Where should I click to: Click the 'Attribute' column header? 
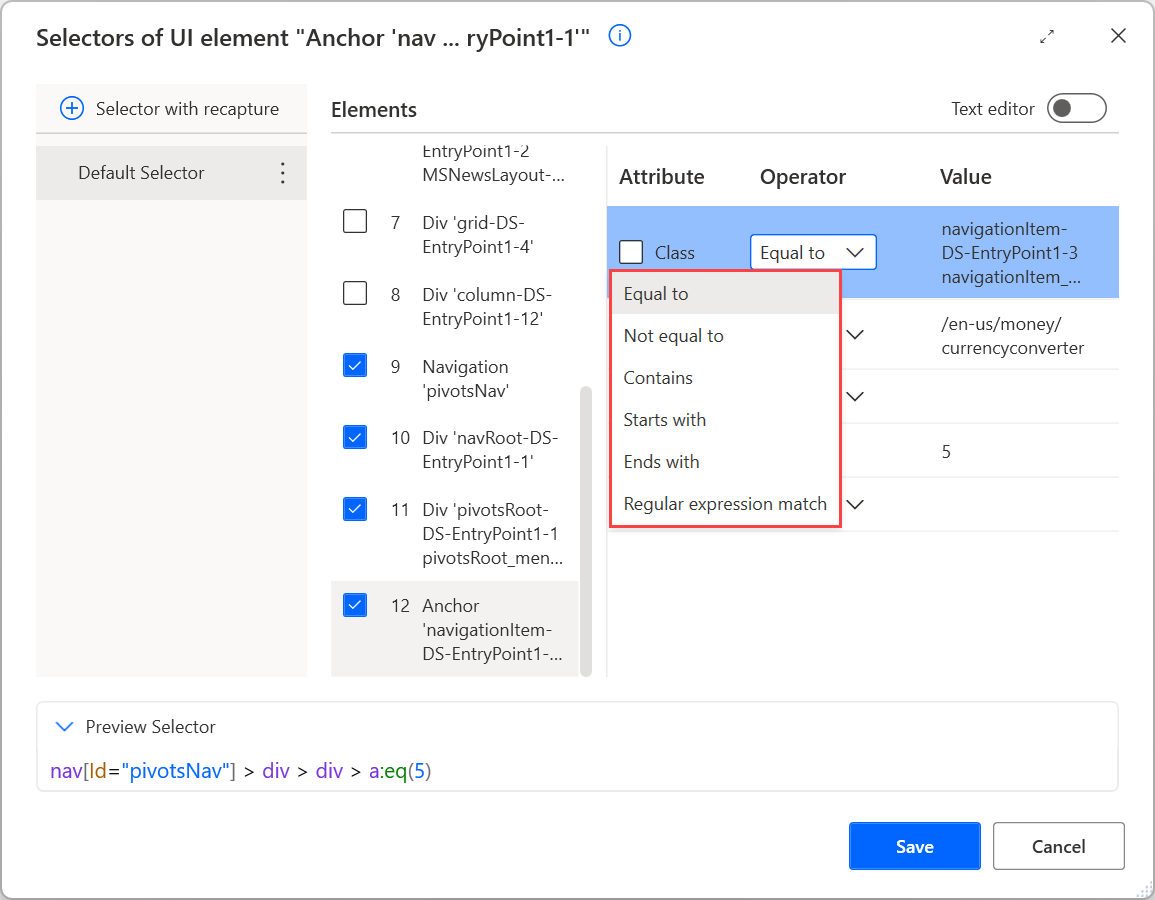(x=661, y=177)
